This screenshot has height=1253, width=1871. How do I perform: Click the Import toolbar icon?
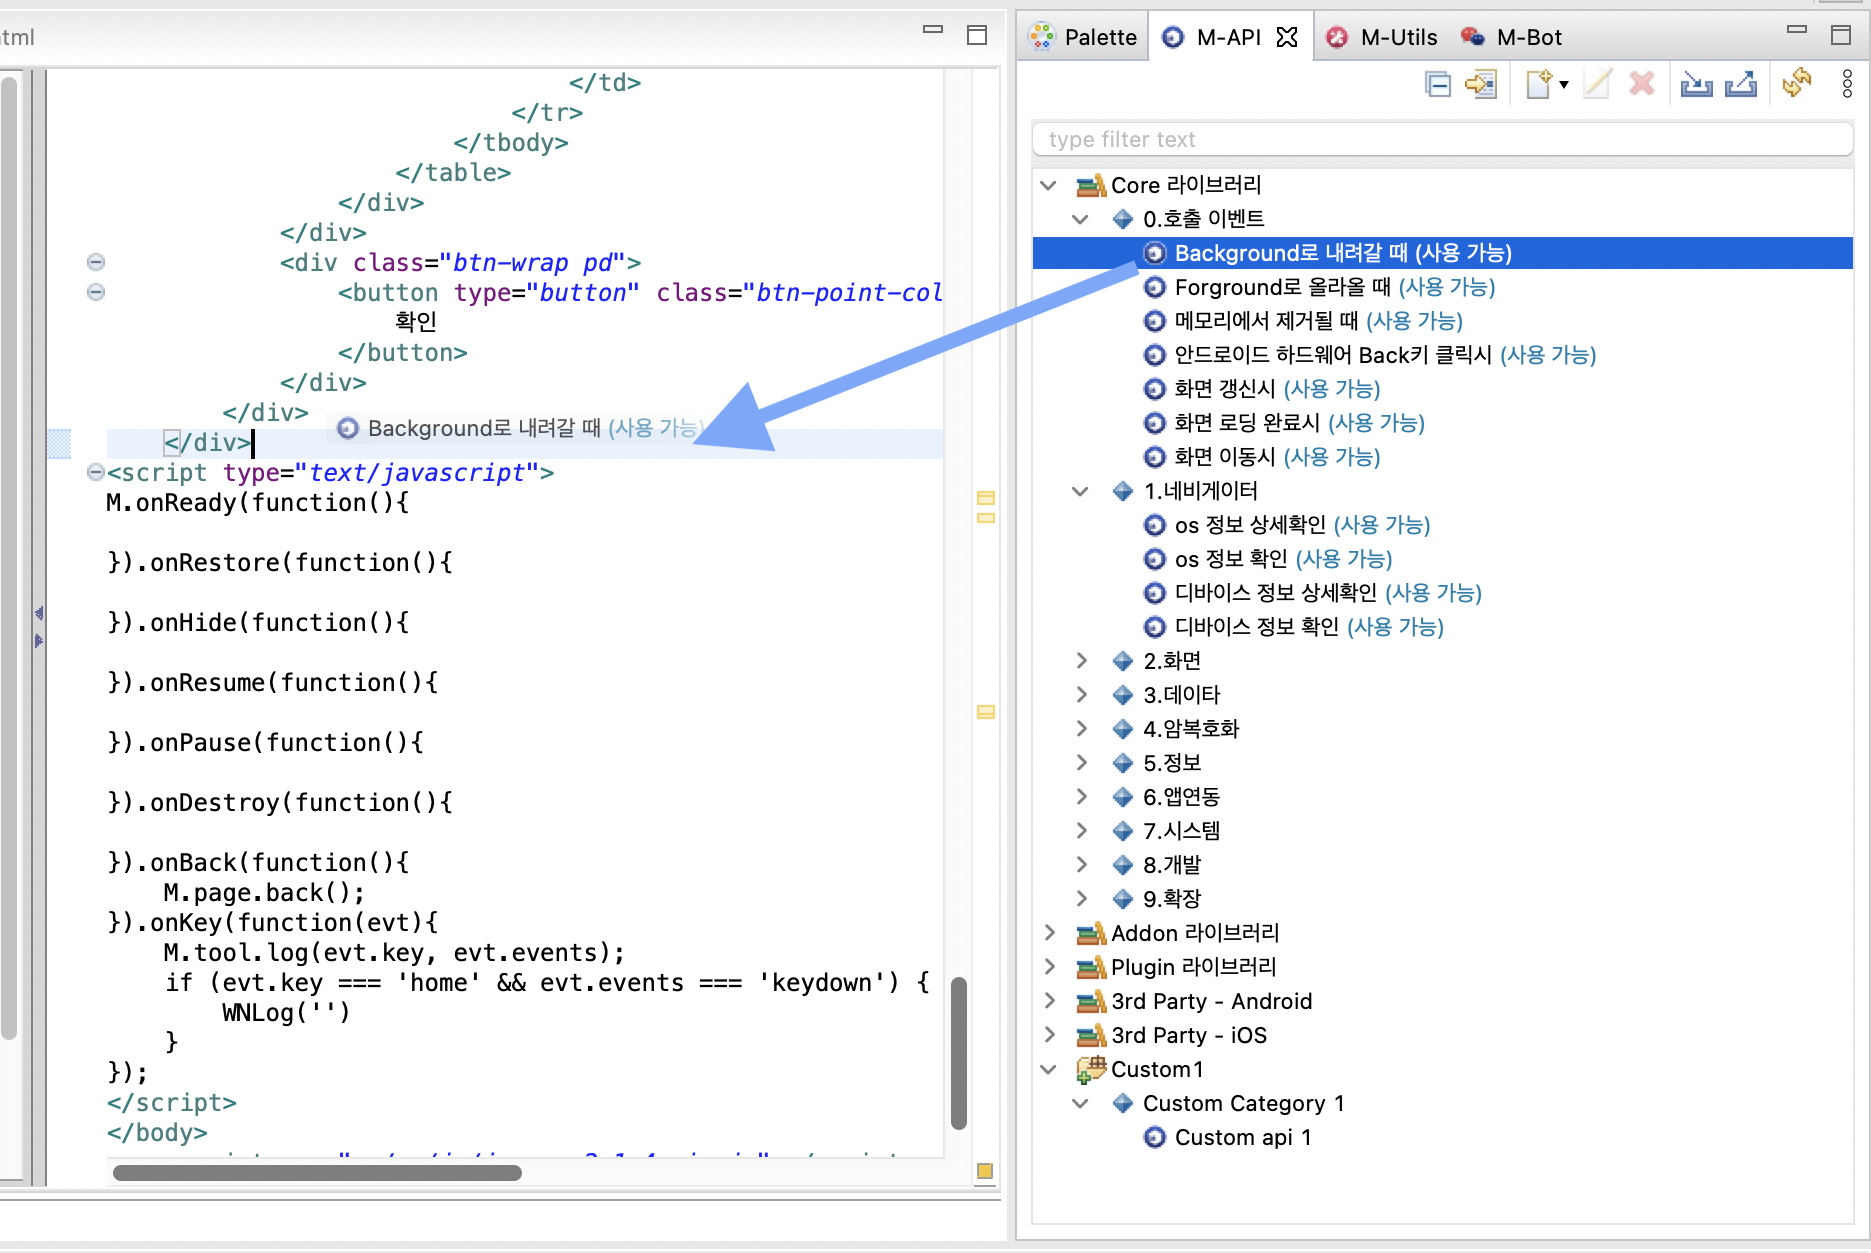[1695, 84]
